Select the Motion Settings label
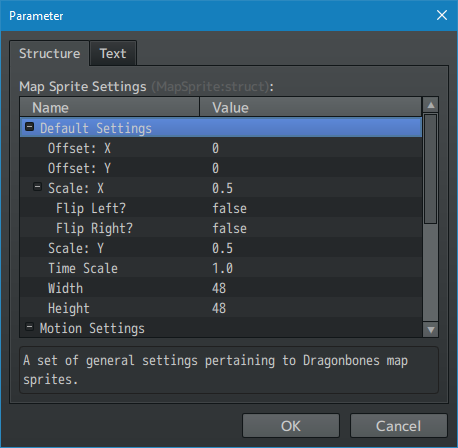 92,328
